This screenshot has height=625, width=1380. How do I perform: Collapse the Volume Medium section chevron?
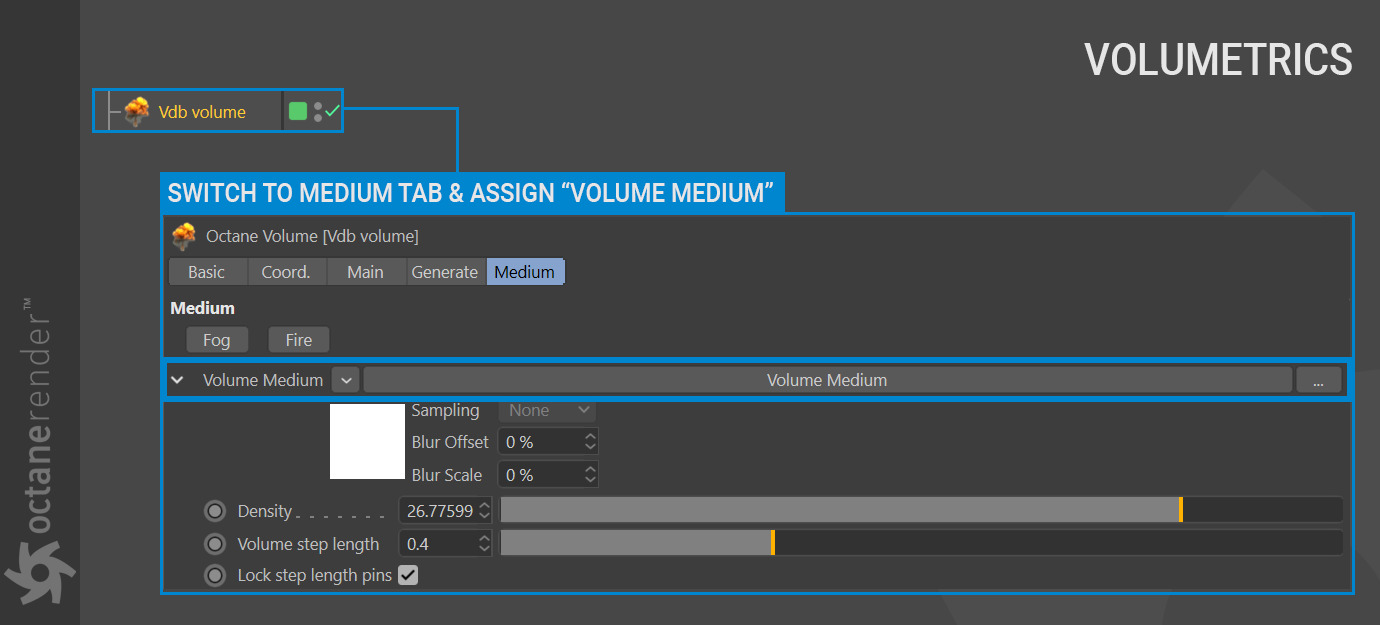point(178,380)
